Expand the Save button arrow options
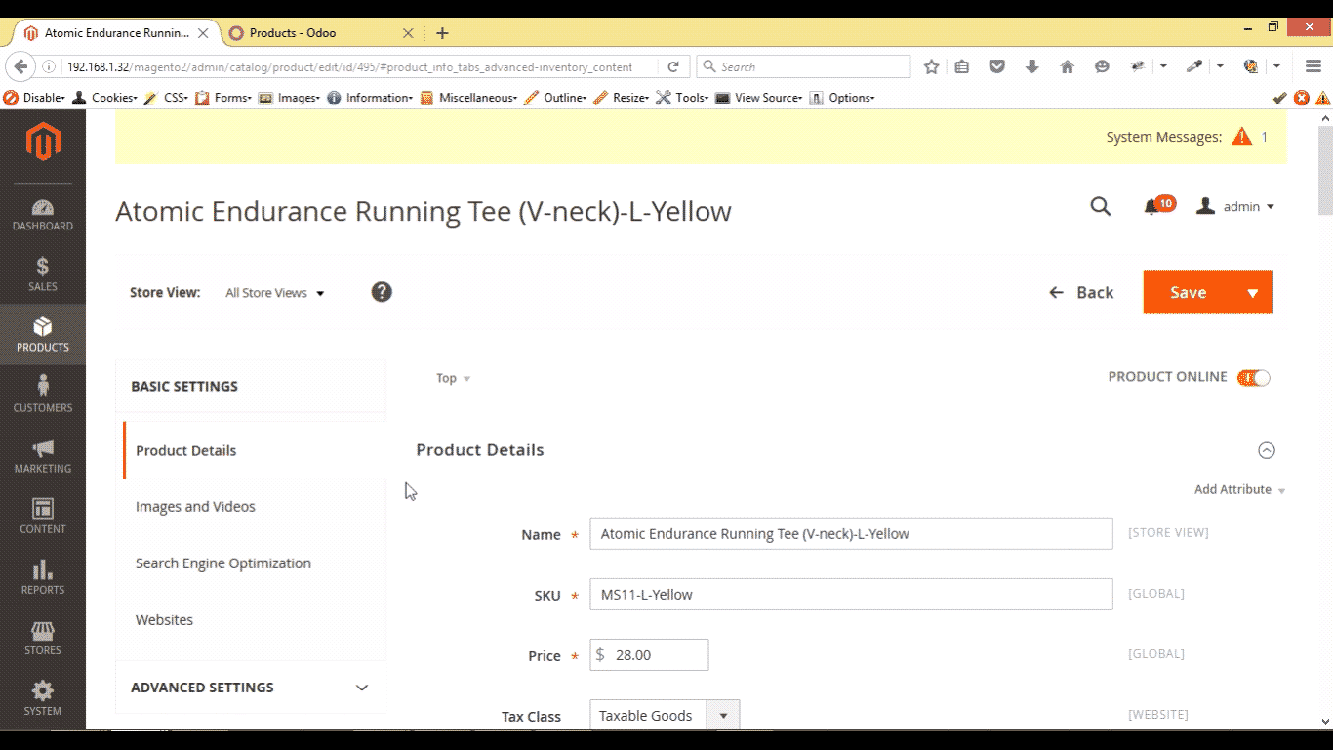The height and width of the screenshot is (750, 1333). 1252,292
